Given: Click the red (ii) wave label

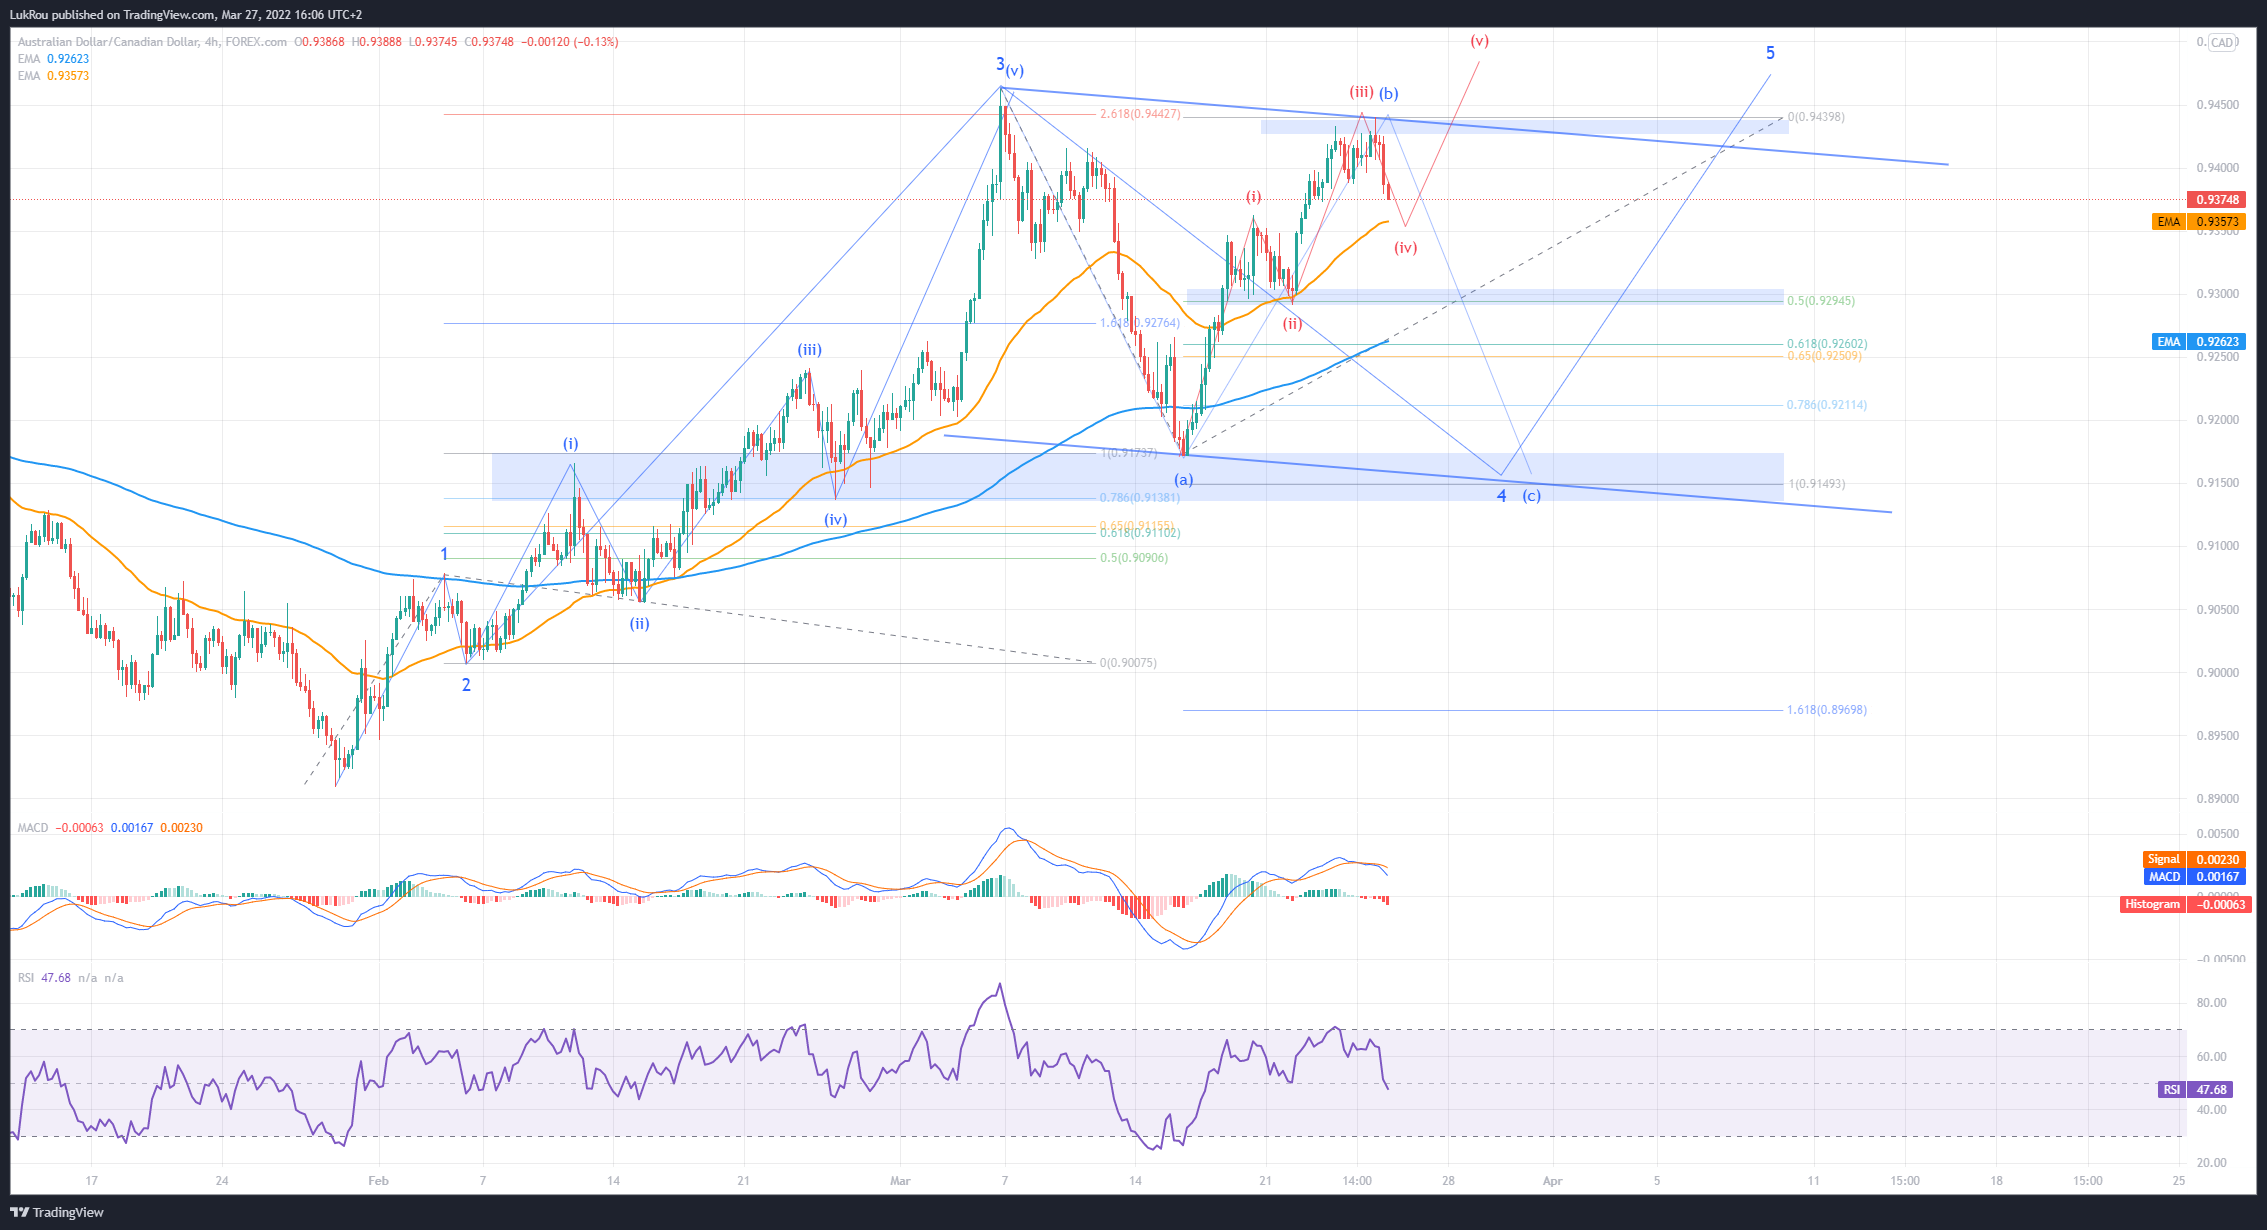Looking at the screenshot, I should [x=1293, y=324].
